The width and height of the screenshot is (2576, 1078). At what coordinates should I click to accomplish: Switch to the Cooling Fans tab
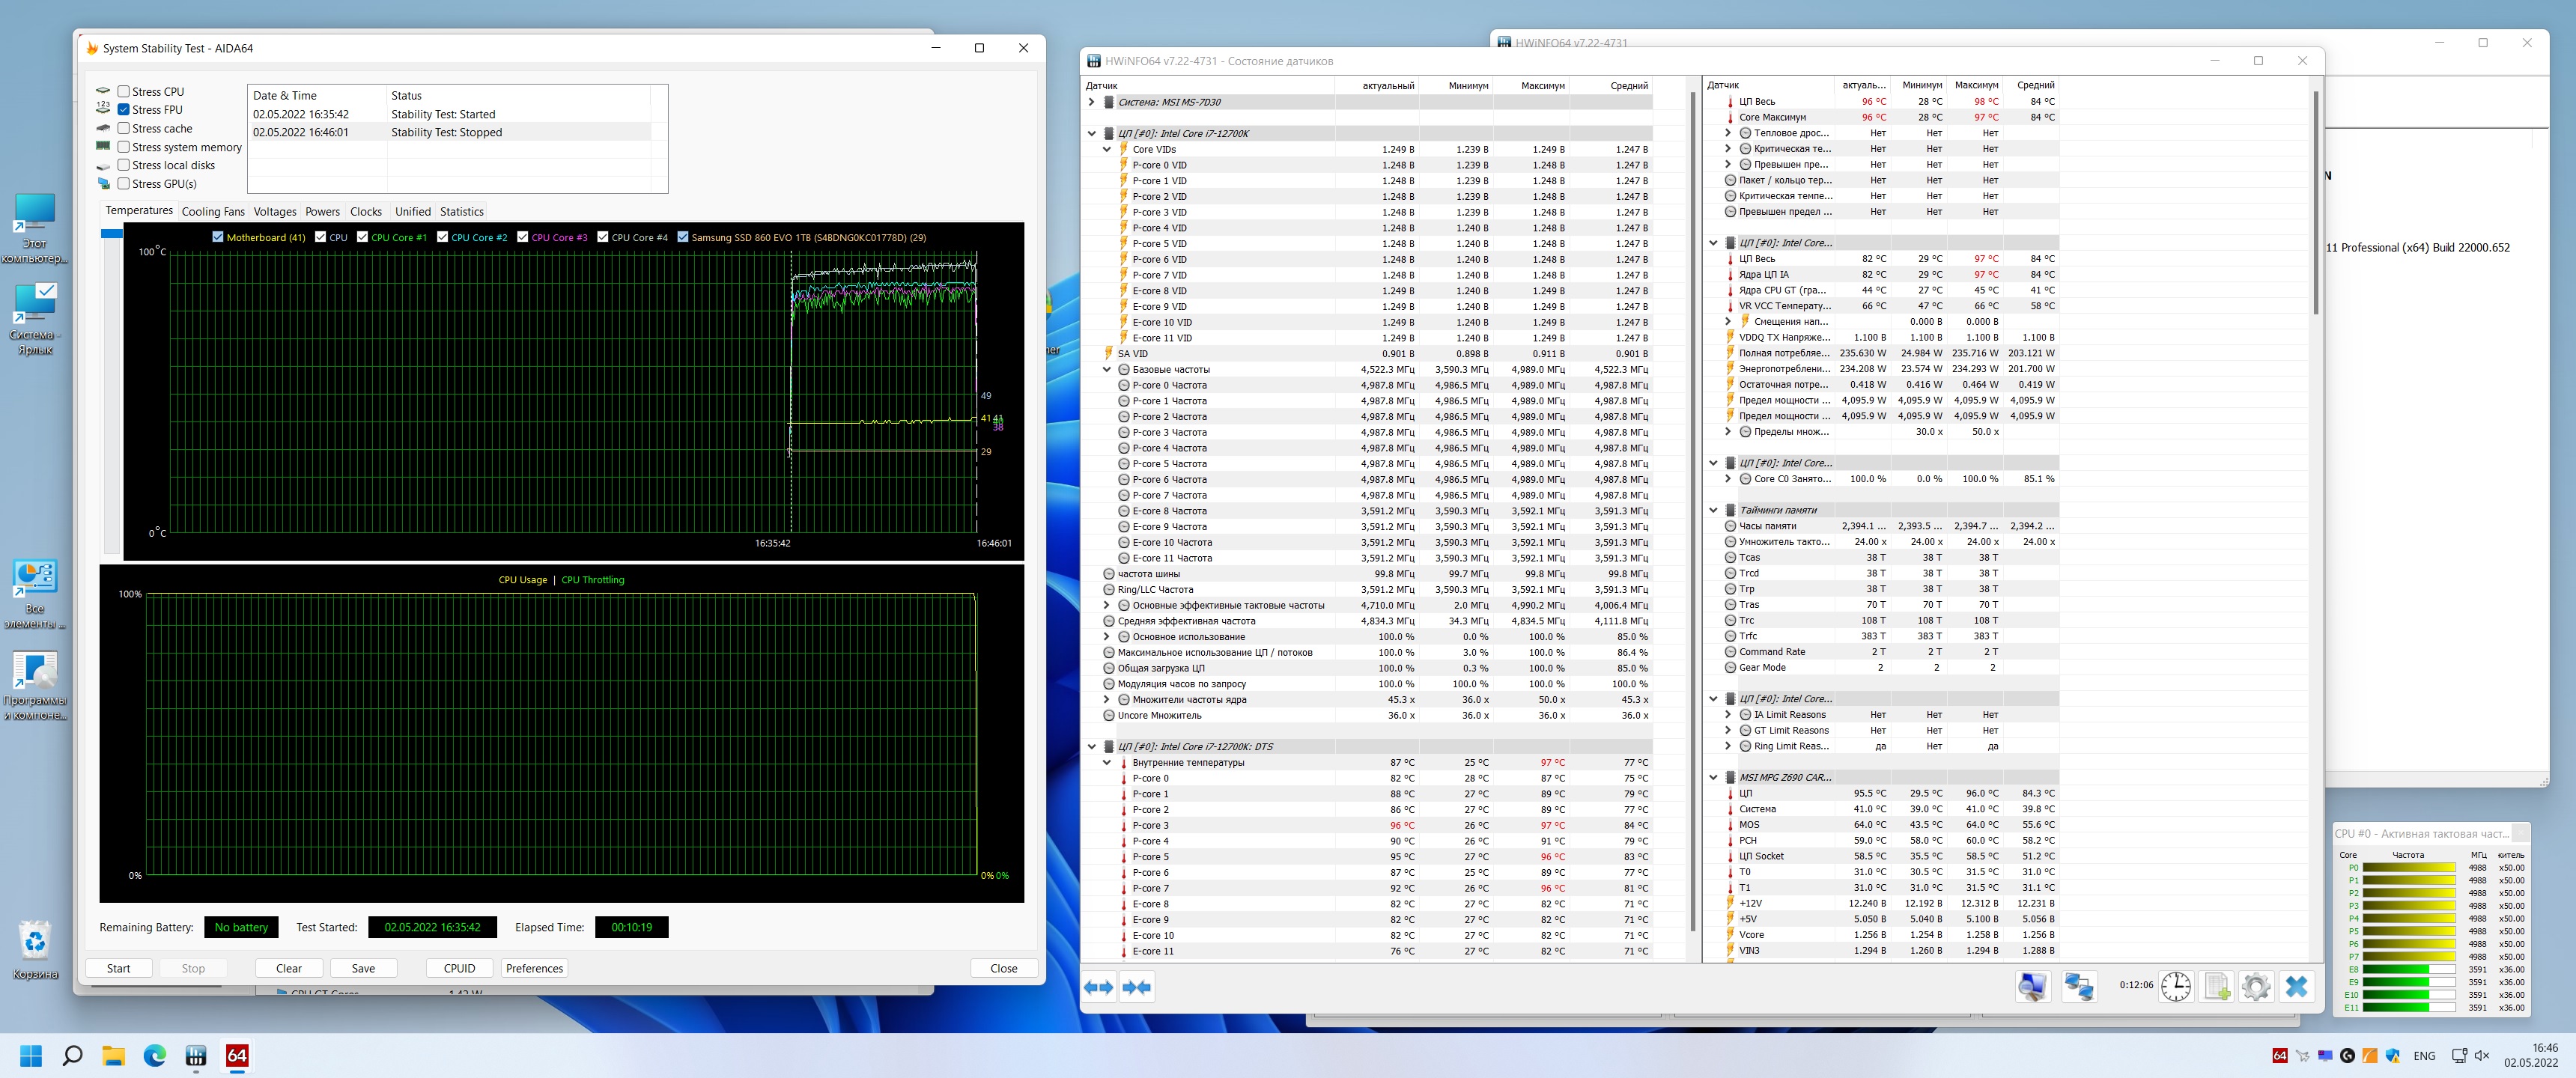coord(213,212)
